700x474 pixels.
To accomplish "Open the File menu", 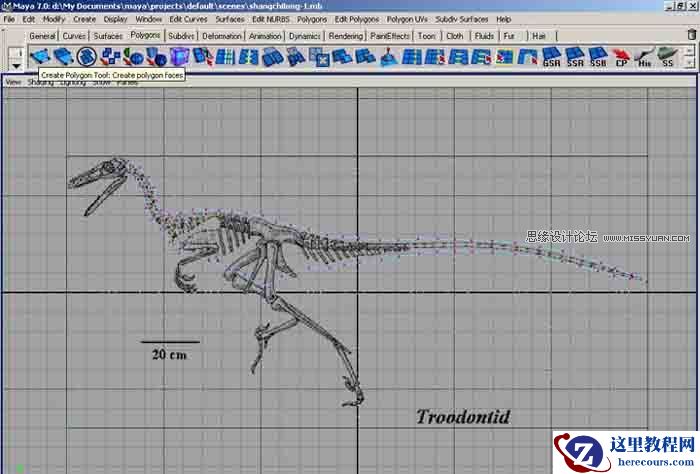I will coord(9,19).
